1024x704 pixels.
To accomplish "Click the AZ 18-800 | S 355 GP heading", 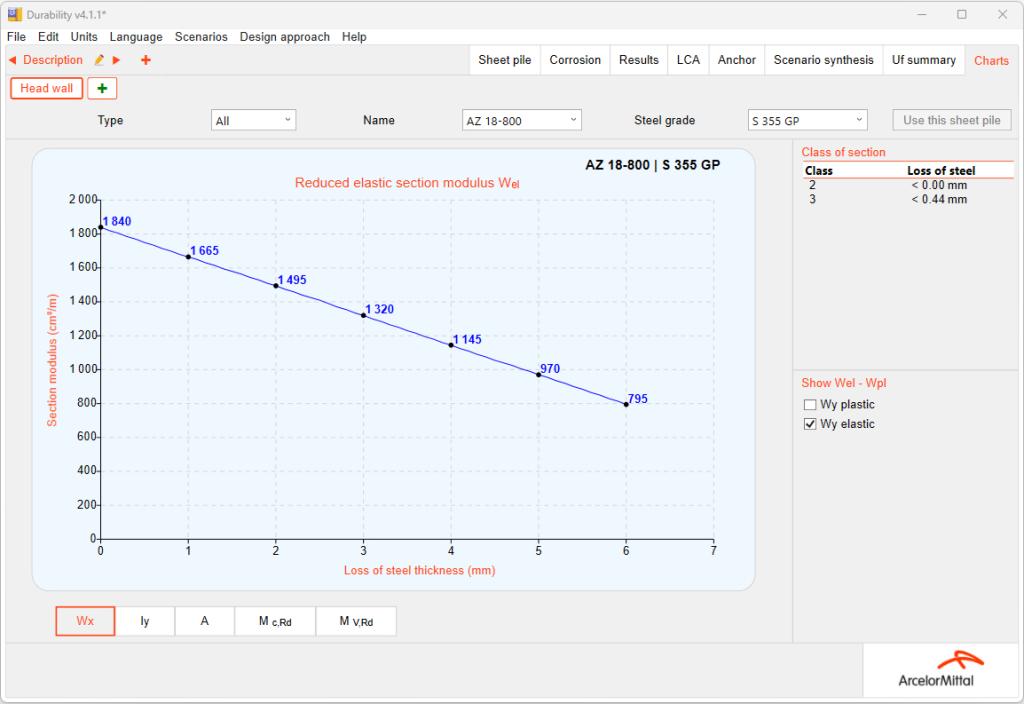I will [x=652, y=165].
